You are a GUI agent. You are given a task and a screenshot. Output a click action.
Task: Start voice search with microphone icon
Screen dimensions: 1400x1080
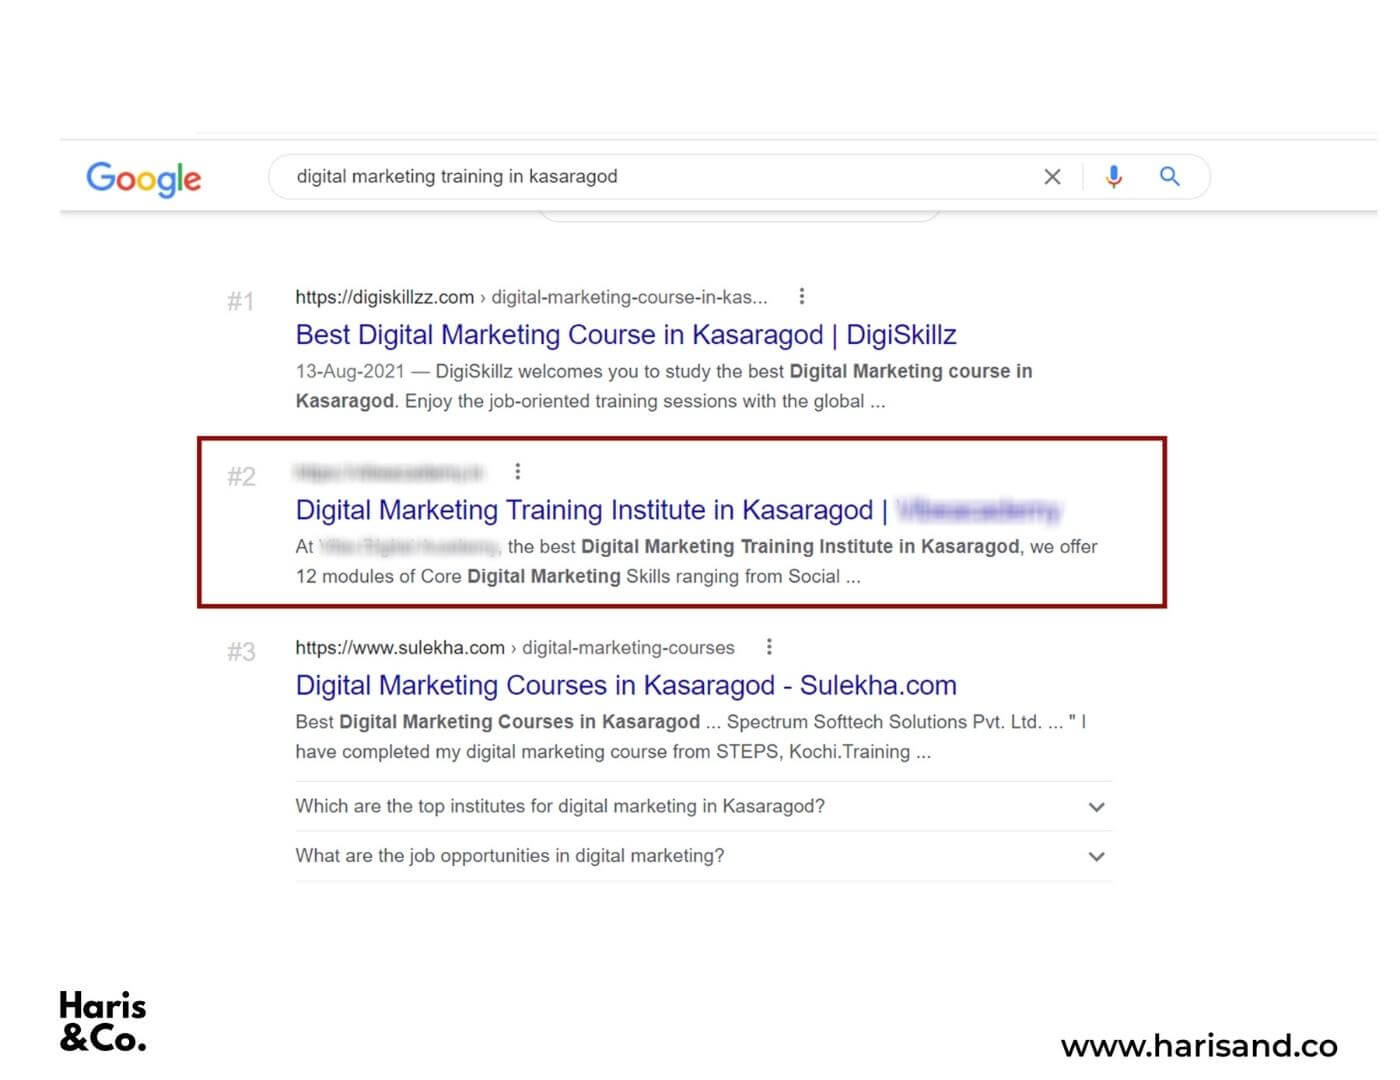tap(1113, 177)
